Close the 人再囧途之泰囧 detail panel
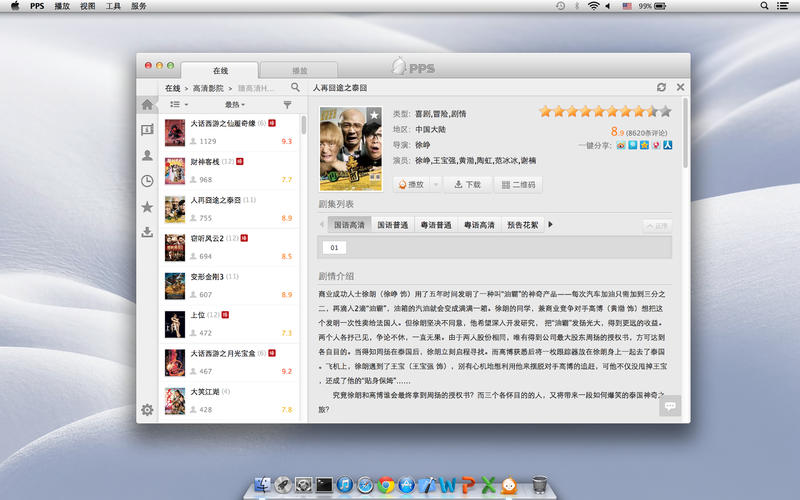 coord(680,87)
